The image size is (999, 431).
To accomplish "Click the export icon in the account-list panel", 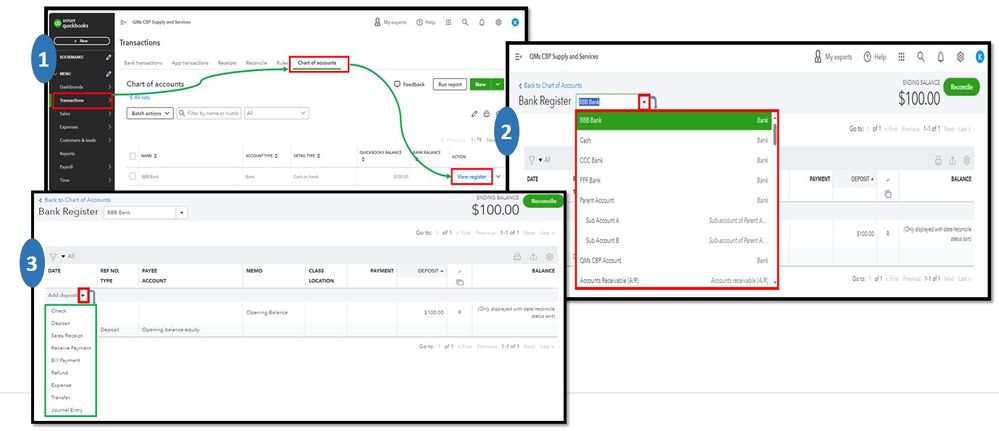I will click(952, 161).
